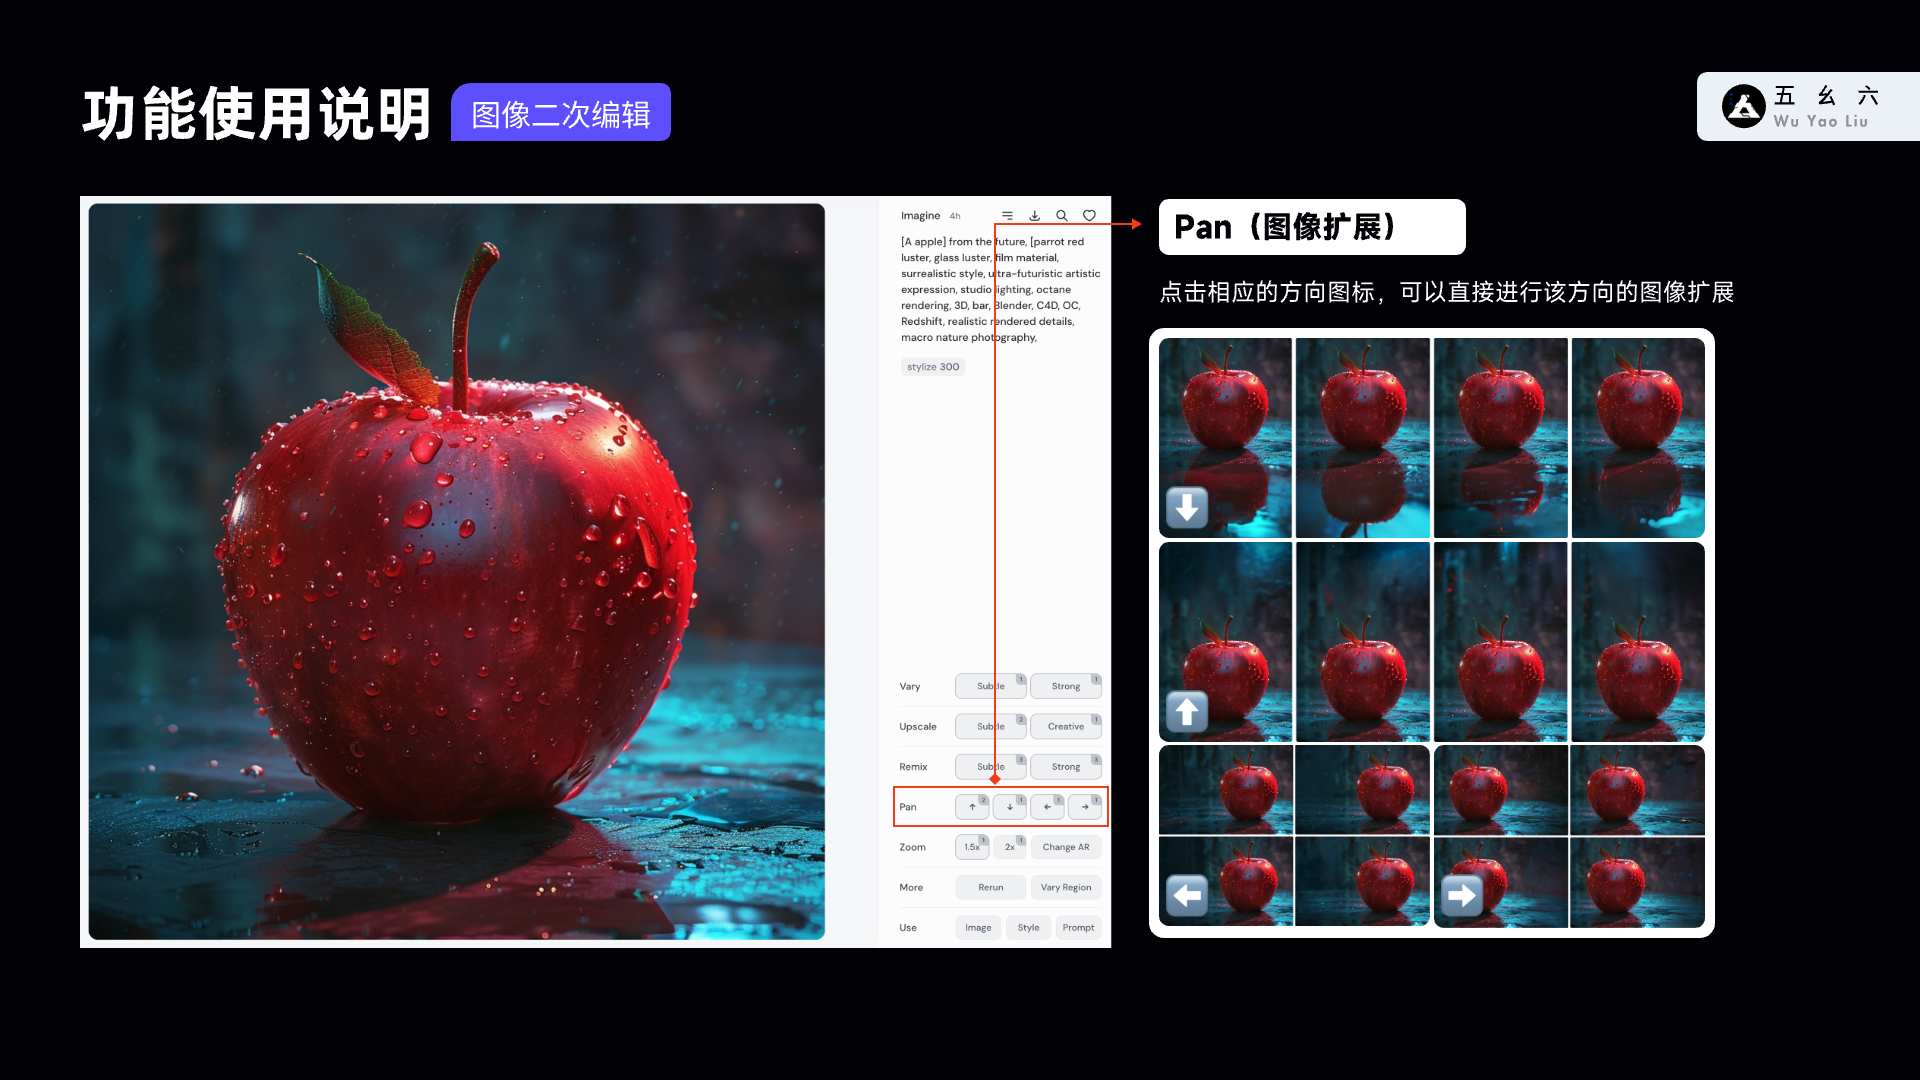This screenshot has height=1080, width=1920.
Task: Click the Pan left arrow button
Action: point(1047,807)
